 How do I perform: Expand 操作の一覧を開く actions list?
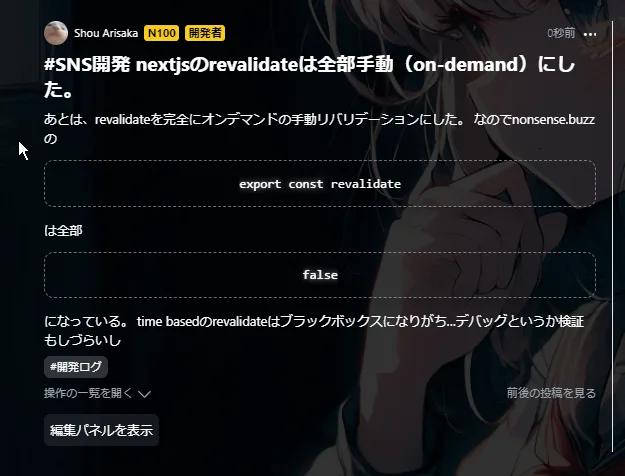(x=97, y=393)
